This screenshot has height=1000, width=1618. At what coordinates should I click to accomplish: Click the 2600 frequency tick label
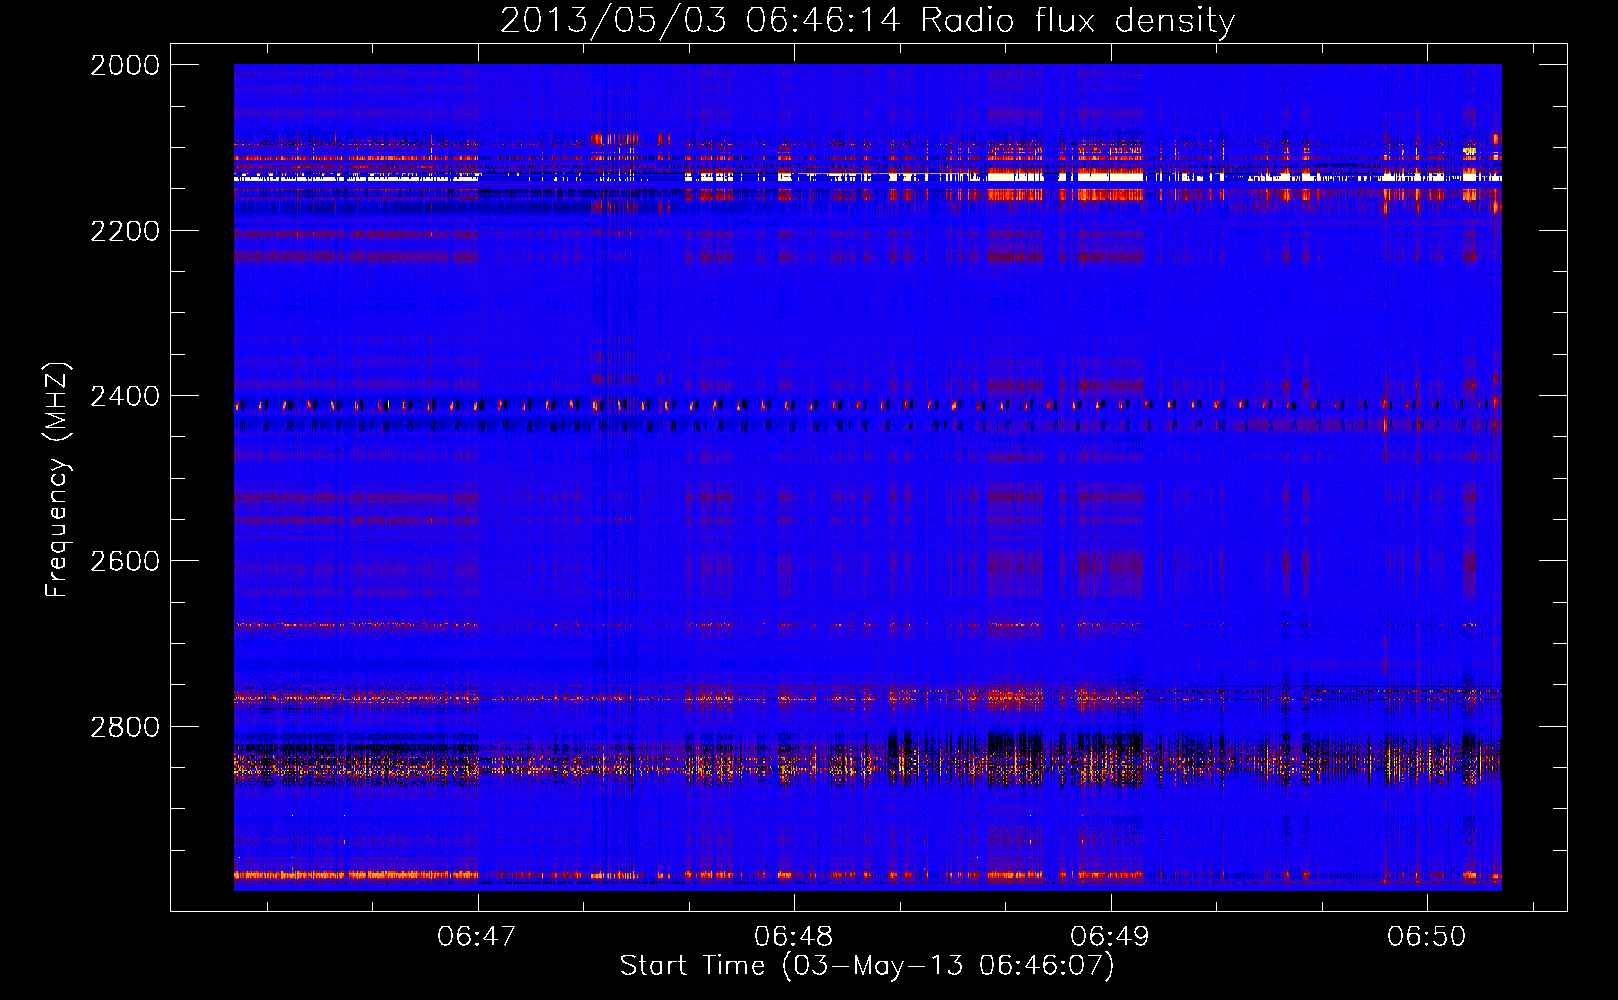point(125,561)
